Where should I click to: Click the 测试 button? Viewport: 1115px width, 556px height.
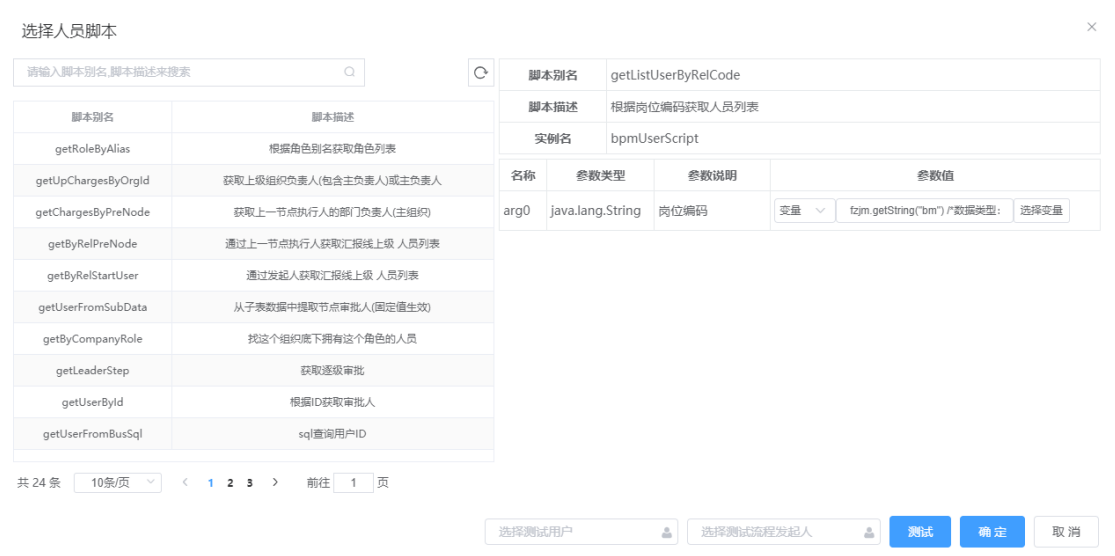[x=920, y=532]
